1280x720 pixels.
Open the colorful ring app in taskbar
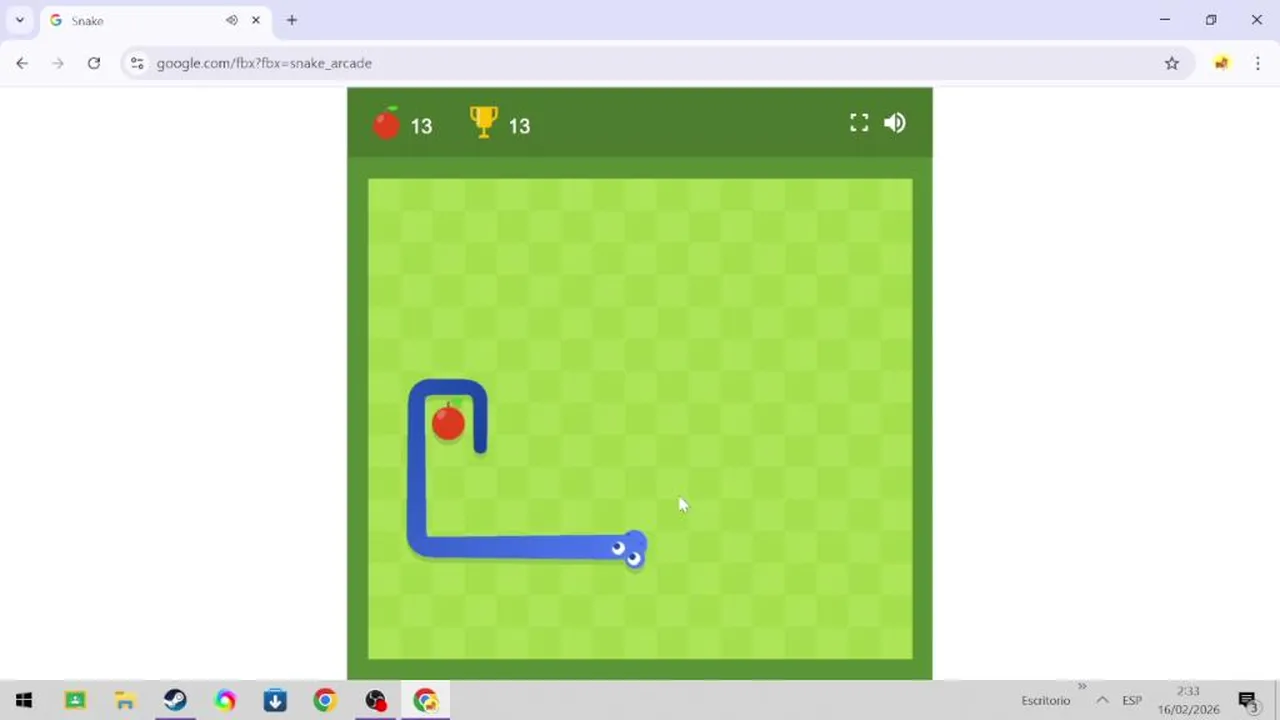tap(225, 700)
